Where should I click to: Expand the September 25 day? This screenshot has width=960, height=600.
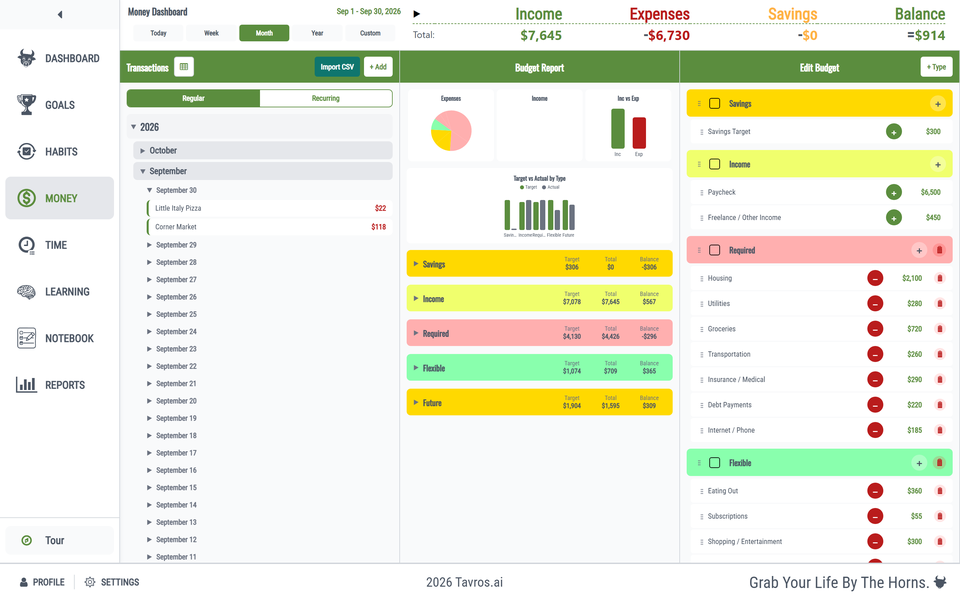pyautogui.click(x=149, y=314)
